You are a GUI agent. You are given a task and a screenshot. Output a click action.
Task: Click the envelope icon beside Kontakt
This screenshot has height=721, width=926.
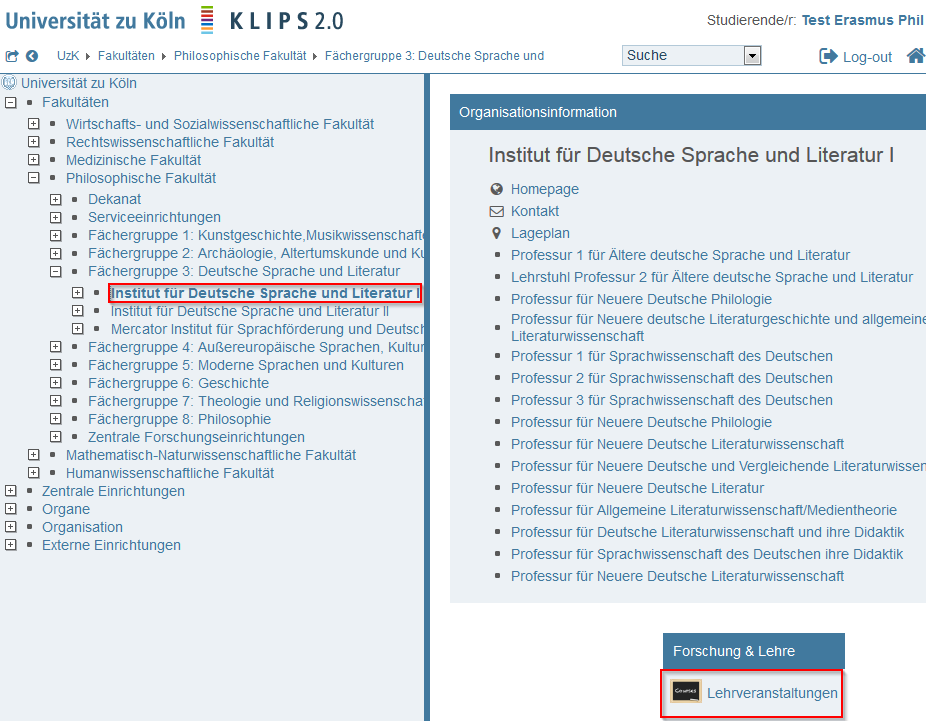(x=497, y=211)
